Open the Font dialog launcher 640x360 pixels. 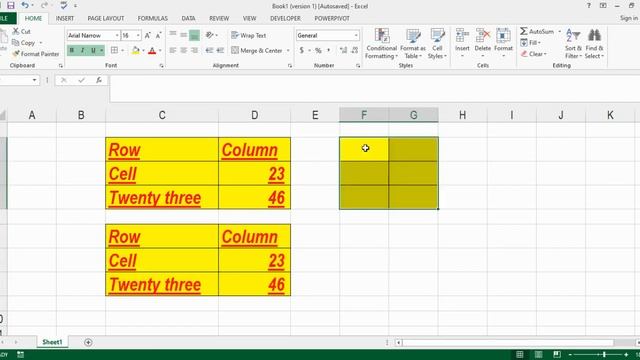pos(161,66)
